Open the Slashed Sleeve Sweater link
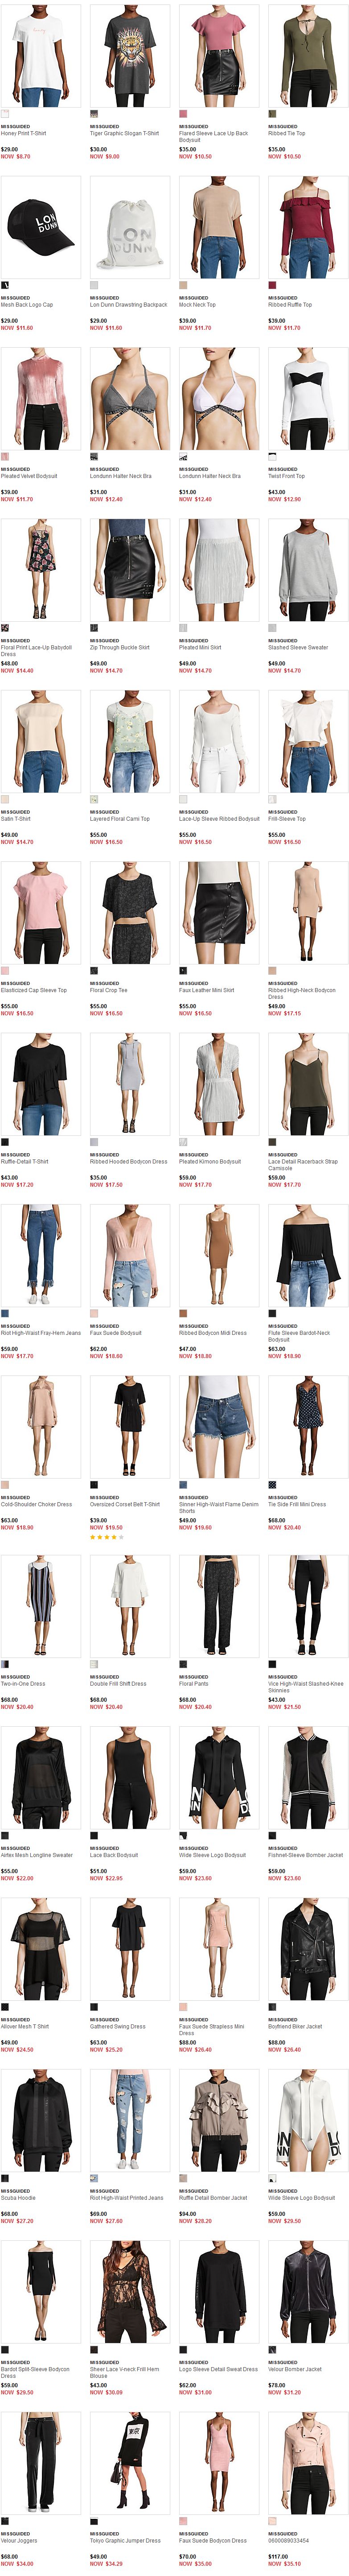 click(298, 647)
